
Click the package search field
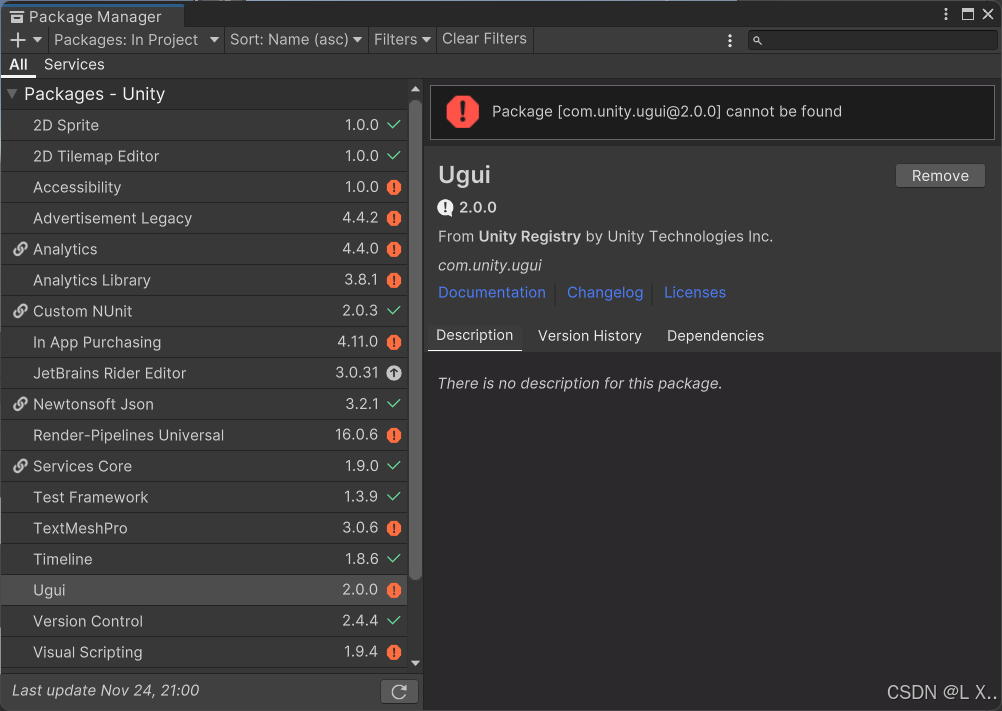click(x=872, y=40)
